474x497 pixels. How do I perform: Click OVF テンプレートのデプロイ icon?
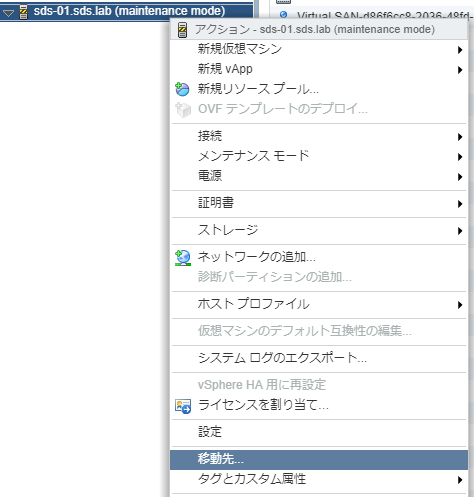pos(183,109)
